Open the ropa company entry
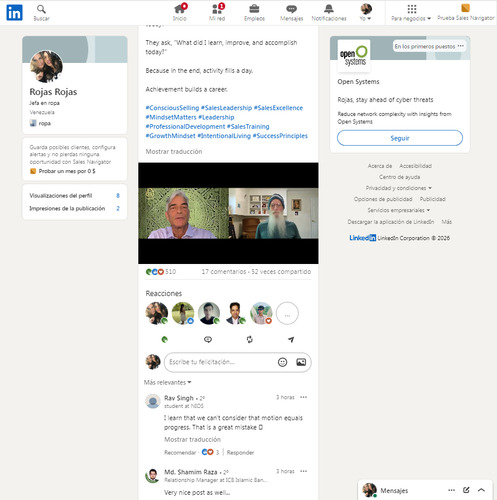The height and width of the screenshot is (500, 497). pyautogui.click(x=40, y=123)
